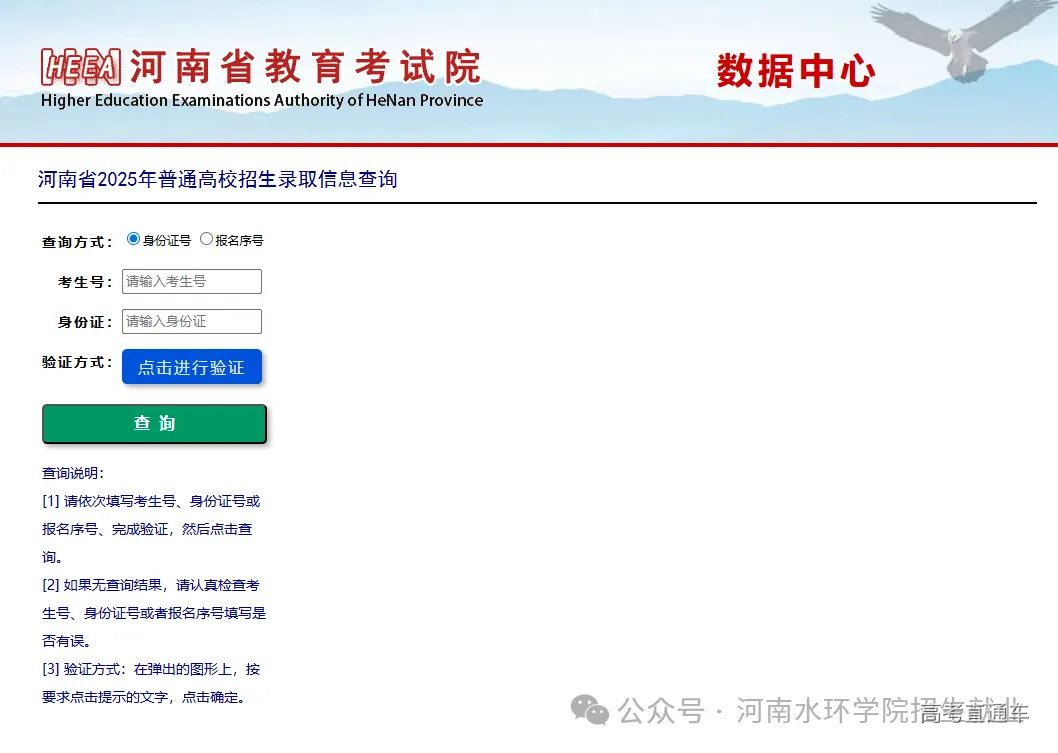The image size is (1058, 753).
Task: Click the 查询方式 label
Action: 76,241
